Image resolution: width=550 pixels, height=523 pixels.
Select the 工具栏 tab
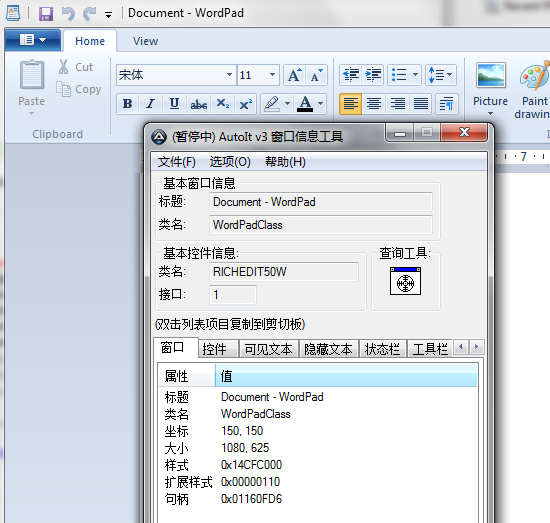click(430, 349)
